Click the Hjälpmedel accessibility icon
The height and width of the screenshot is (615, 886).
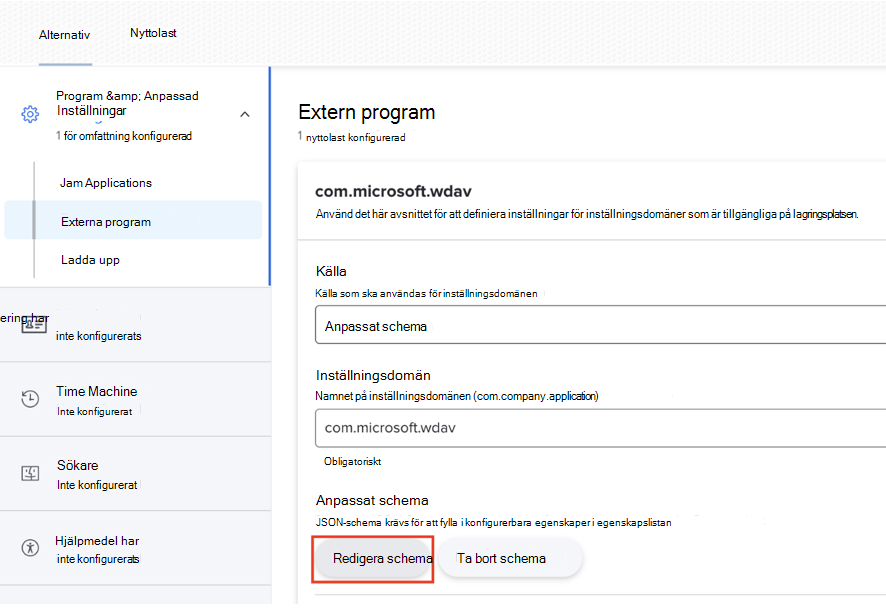[x=30, y=547]
